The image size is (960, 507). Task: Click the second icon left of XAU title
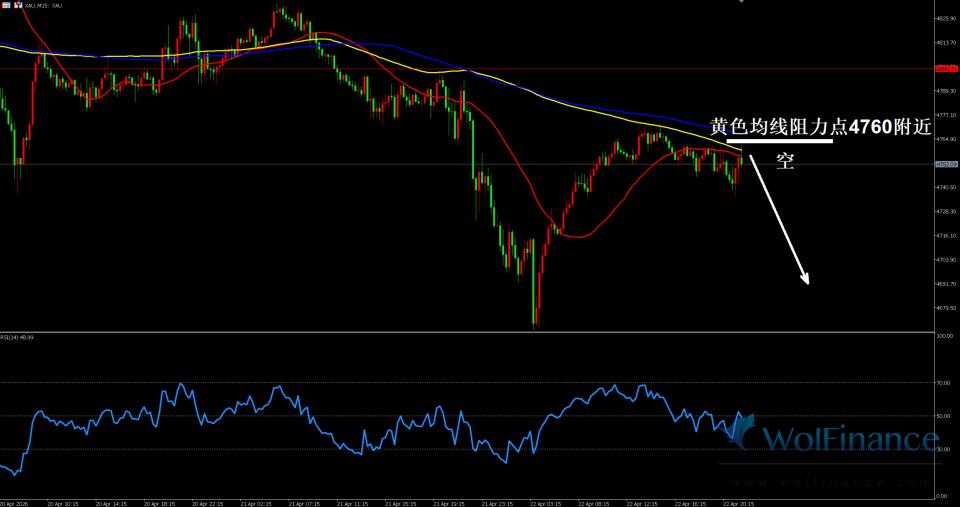18,7
